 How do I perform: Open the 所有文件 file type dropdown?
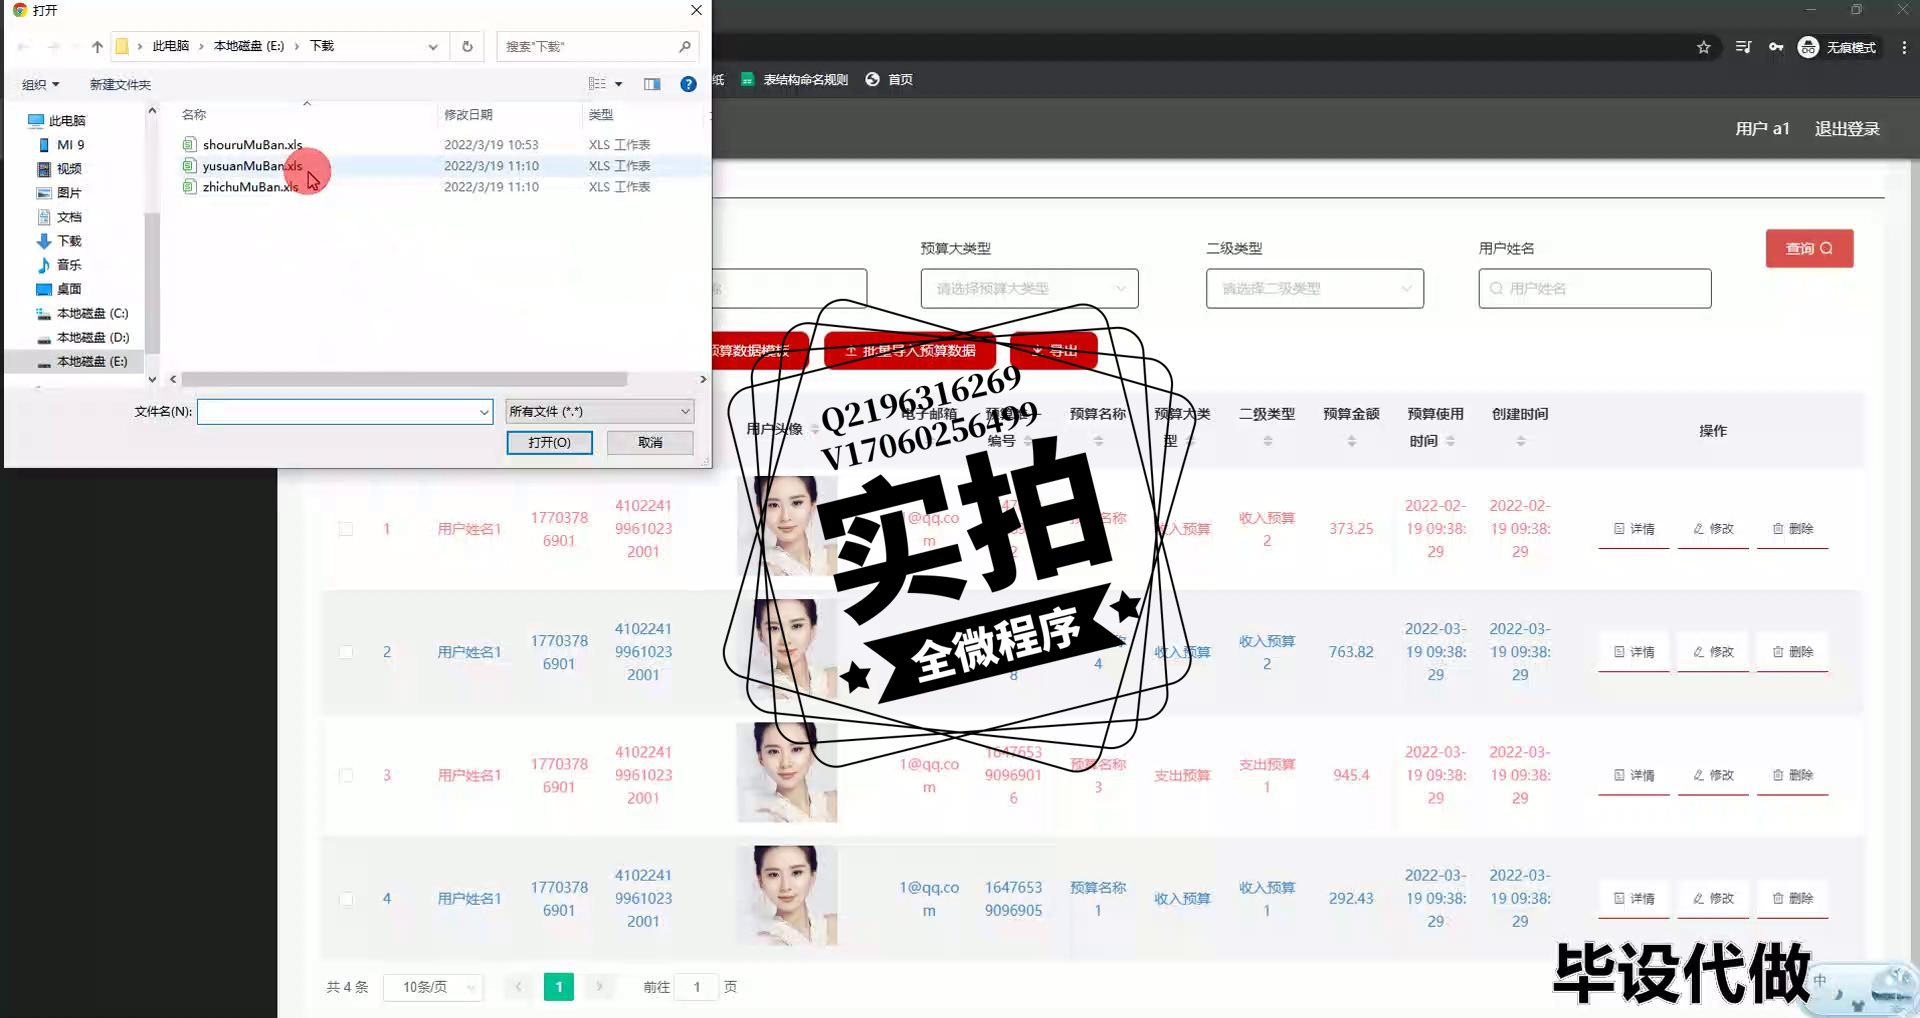599,411
